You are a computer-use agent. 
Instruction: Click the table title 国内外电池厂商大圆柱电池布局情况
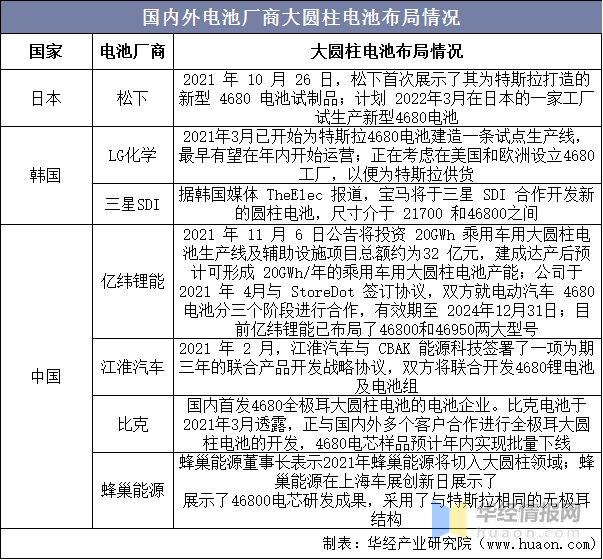click(302, 18)
